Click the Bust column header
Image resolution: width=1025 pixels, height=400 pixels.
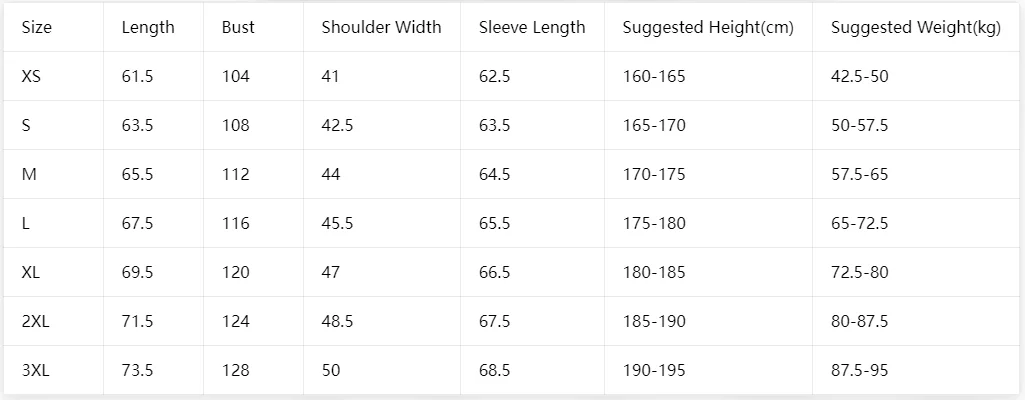pos(238,27)
